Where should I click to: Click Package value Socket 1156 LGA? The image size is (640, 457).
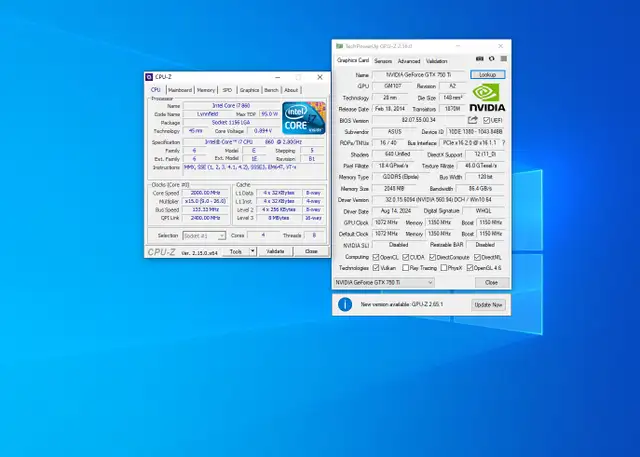pyautogui.click(x=231, y=122)
